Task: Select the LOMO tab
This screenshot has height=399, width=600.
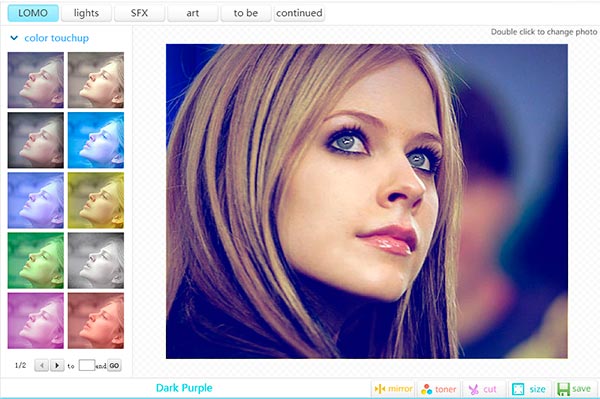Action: point(33,13)
